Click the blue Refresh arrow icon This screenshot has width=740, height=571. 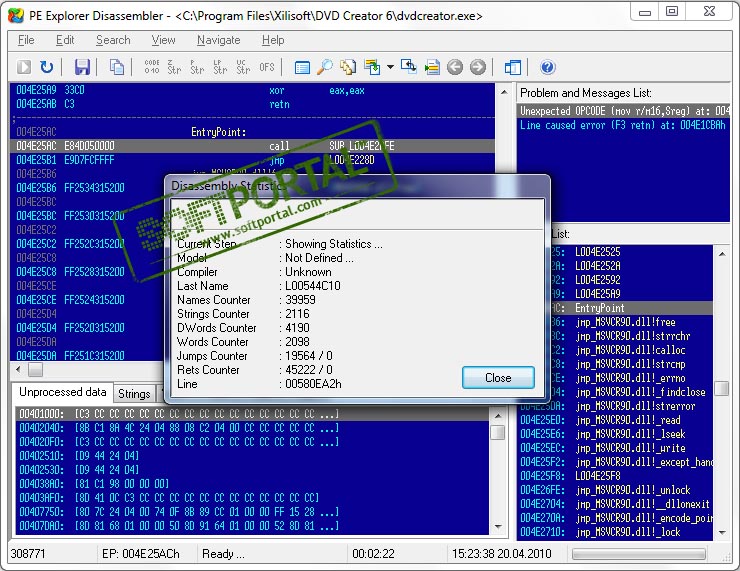click(46, 67)
